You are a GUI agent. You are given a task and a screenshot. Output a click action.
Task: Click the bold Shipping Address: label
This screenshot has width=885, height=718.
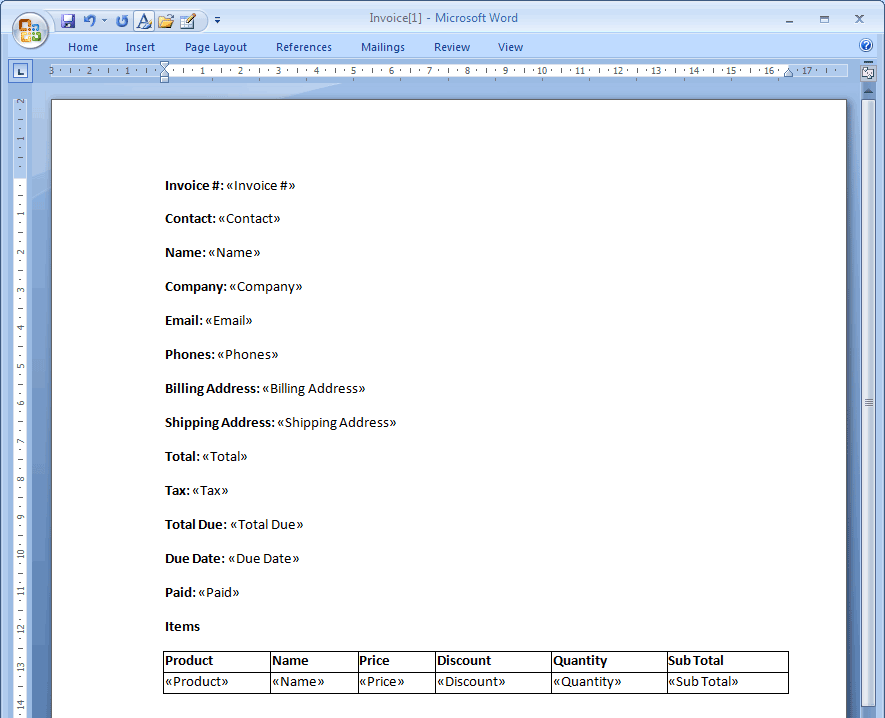coord(220,423)
